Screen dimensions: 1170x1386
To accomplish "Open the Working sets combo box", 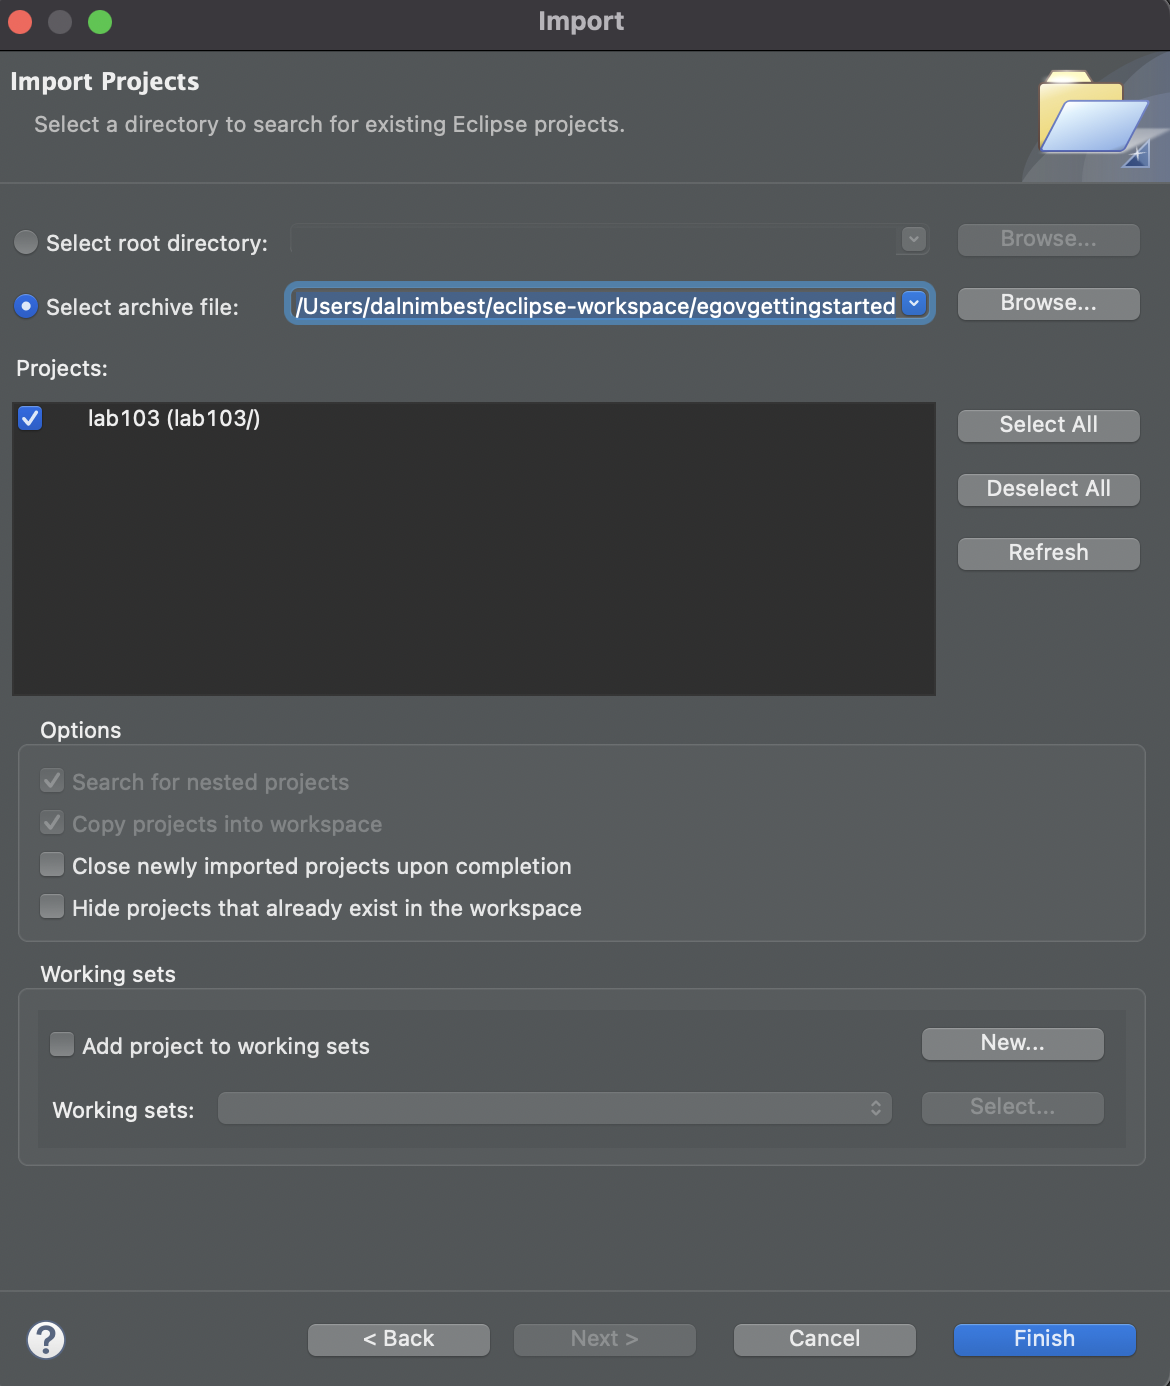I will (x=555, y=1108).
